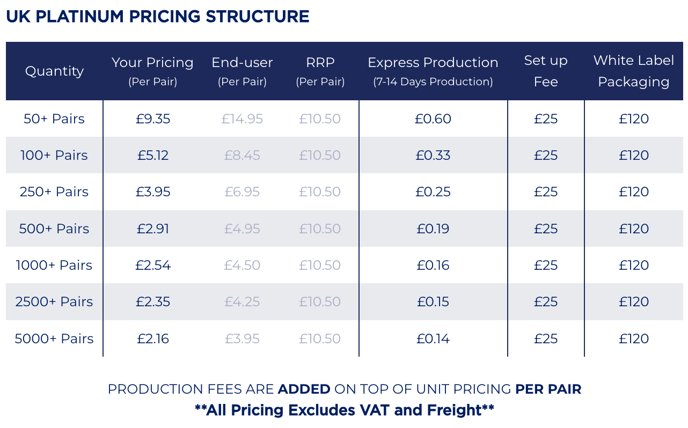
Task: Select the 500+ Pairs row label
Action: click(x=54, y=229)
